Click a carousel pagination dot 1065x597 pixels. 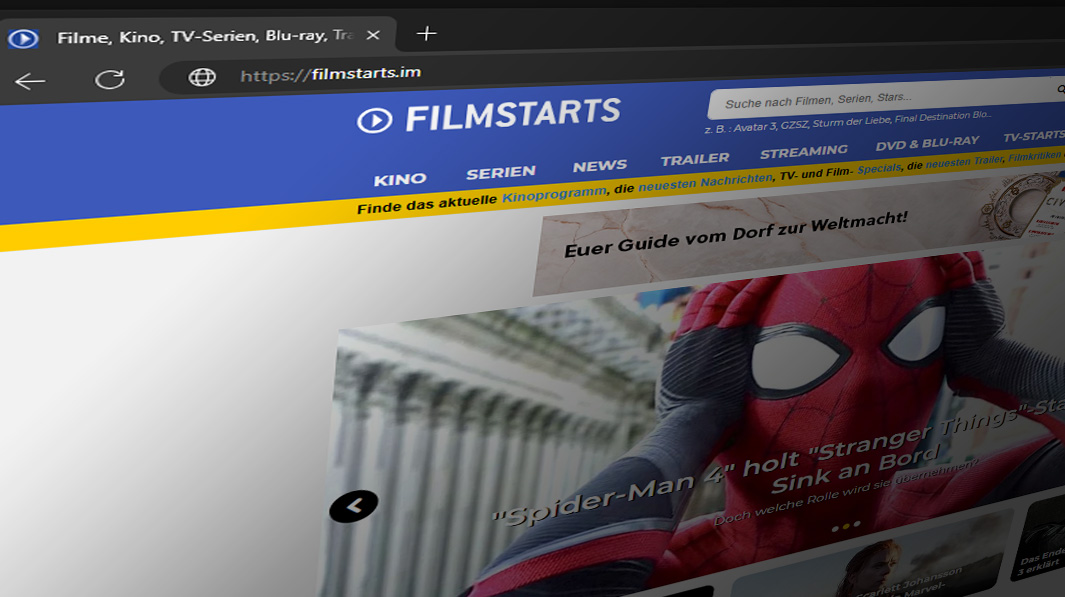point(846,527)
